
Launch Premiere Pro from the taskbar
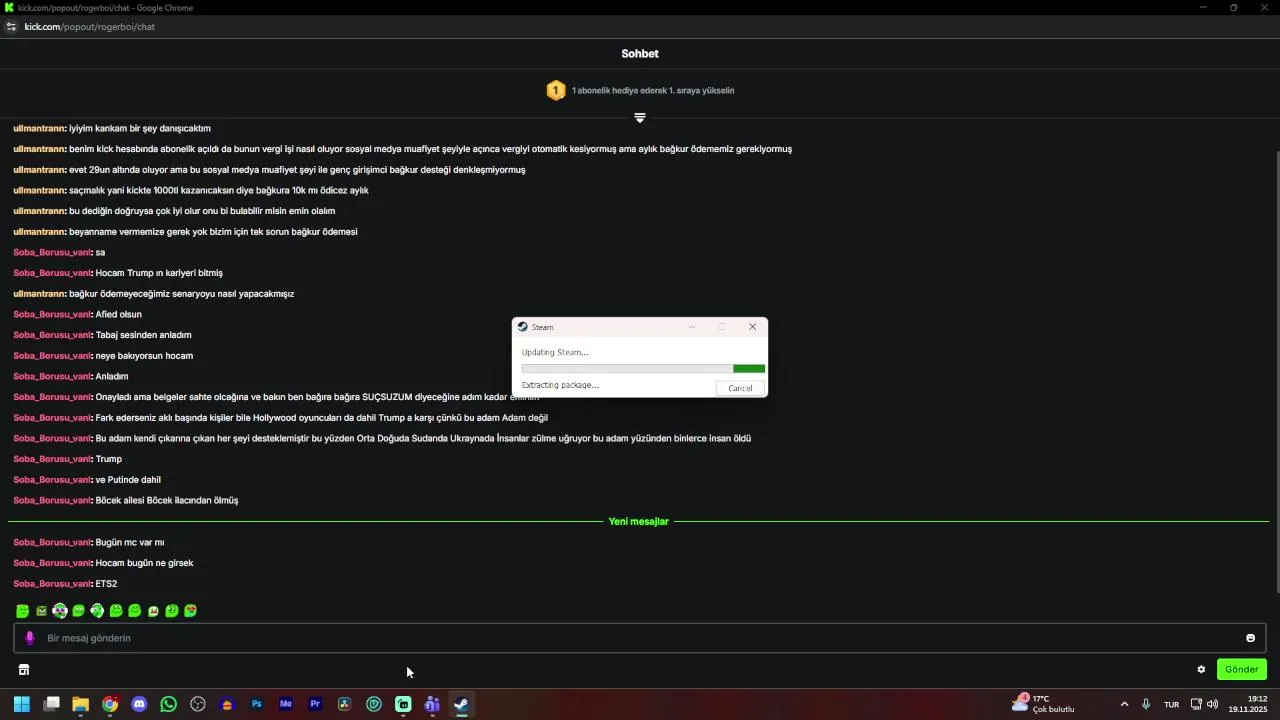[315, 704]
